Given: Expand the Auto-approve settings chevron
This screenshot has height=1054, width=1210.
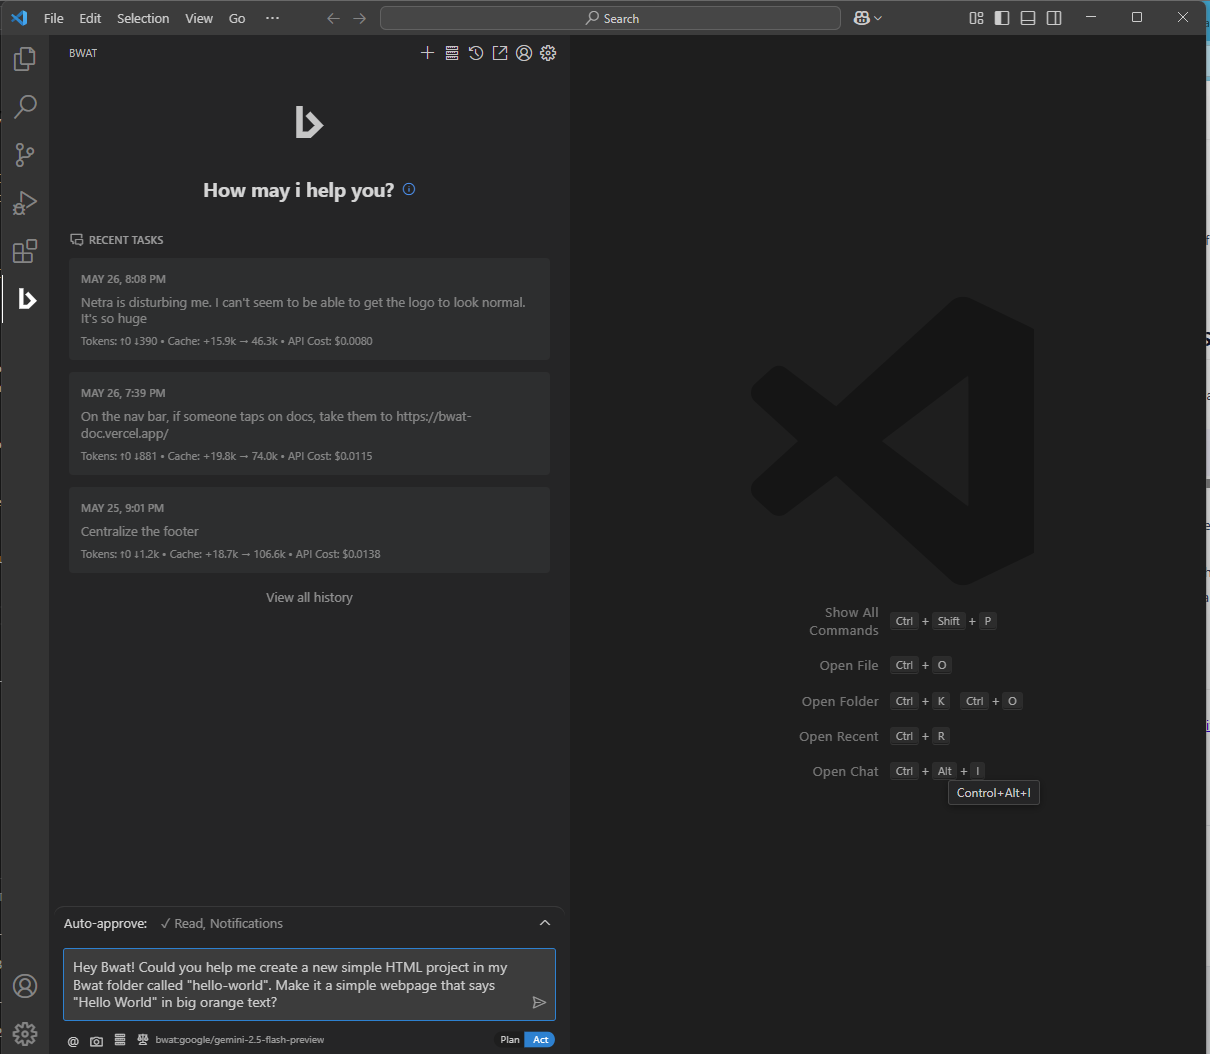Looking at the screenshot, I should [545, 923].
